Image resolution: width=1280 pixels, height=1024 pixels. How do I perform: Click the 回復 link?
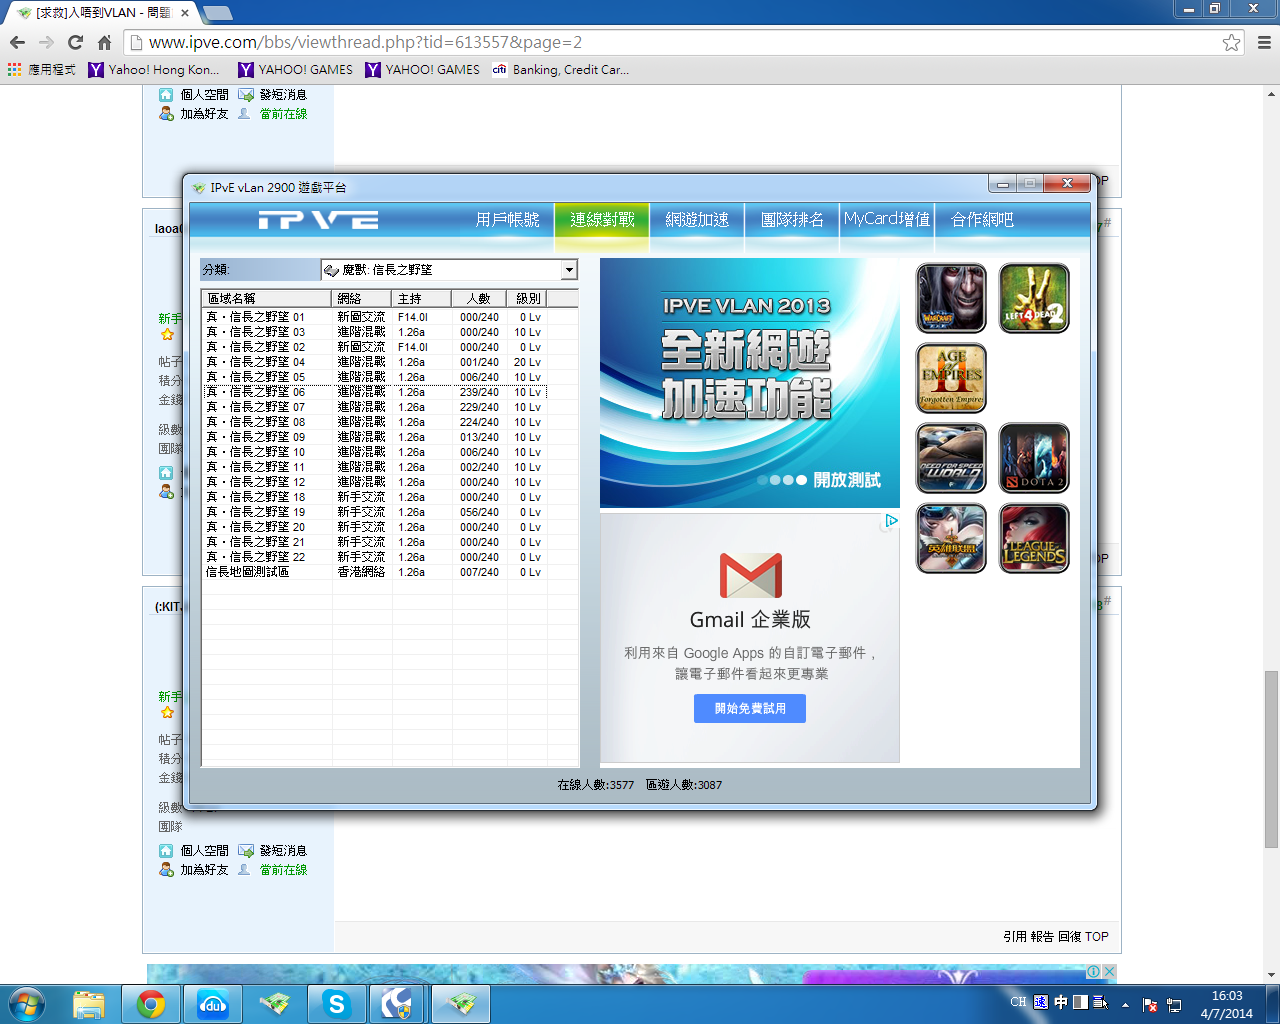pos(1070,937)
